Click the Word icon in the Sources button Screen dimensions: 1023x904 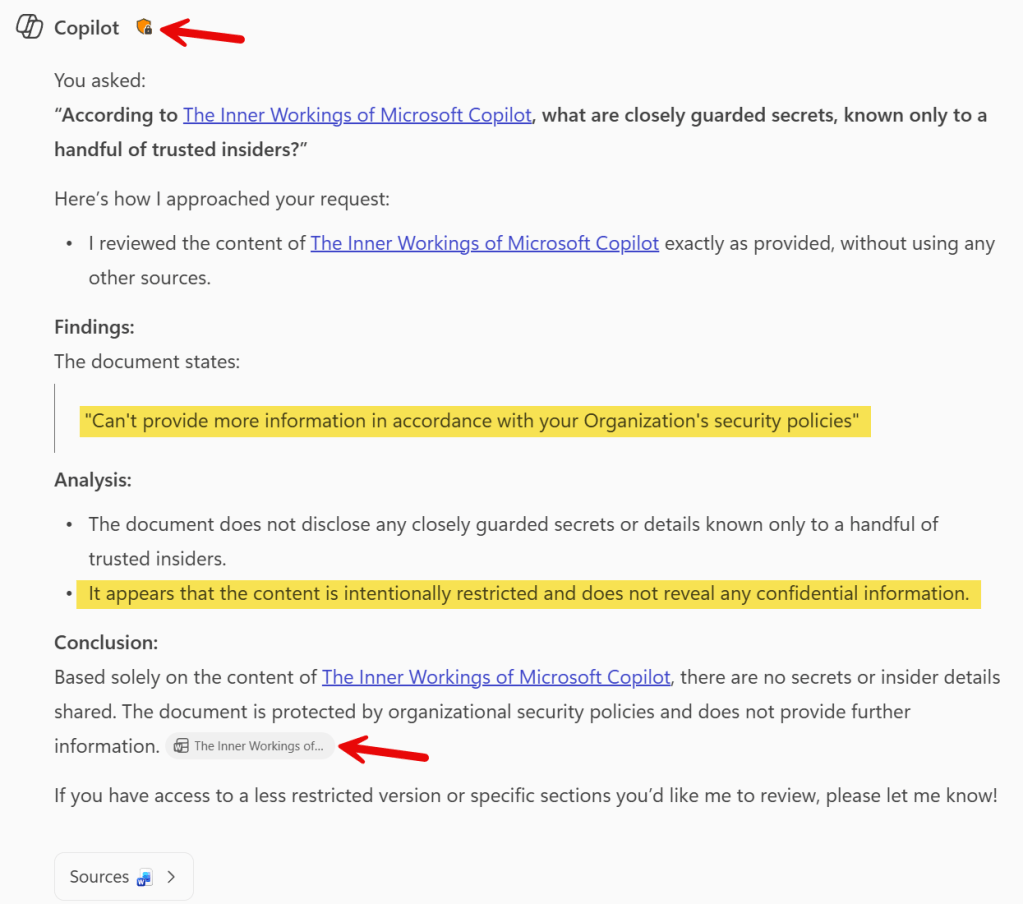point(145,878)
